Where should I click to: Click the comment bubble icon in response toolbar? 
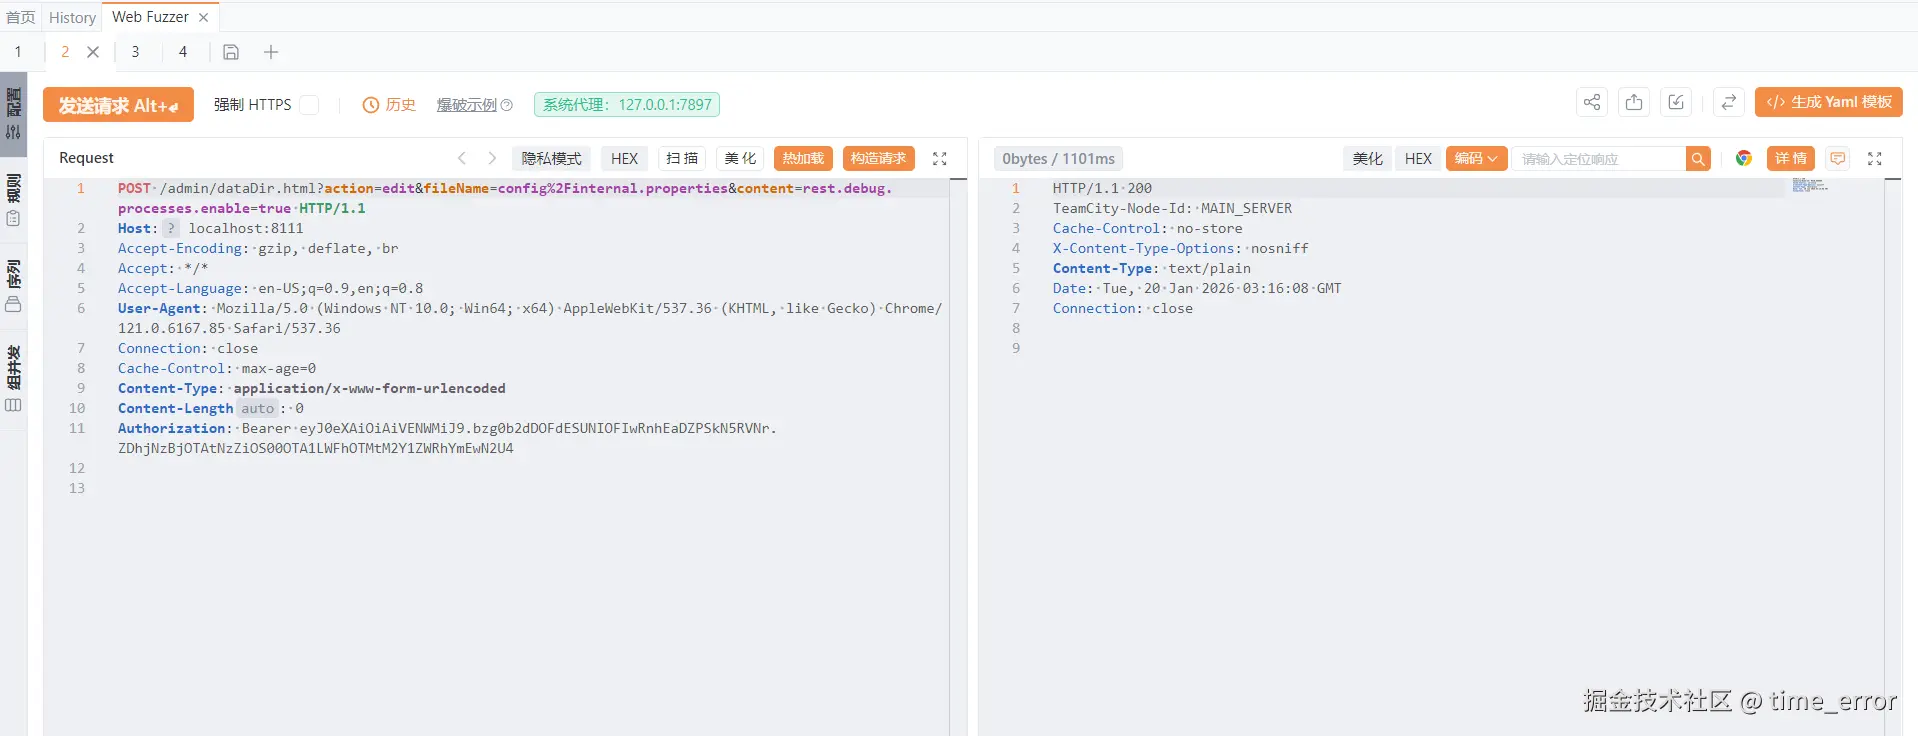[1838, 158]
